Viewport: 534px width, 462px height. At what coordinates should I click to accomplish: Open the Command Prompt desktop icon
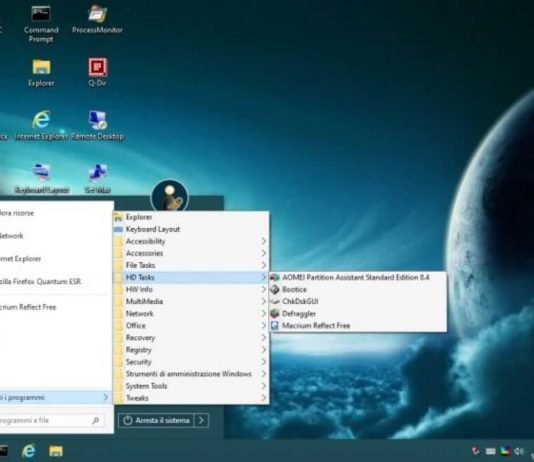click(41, 24)
